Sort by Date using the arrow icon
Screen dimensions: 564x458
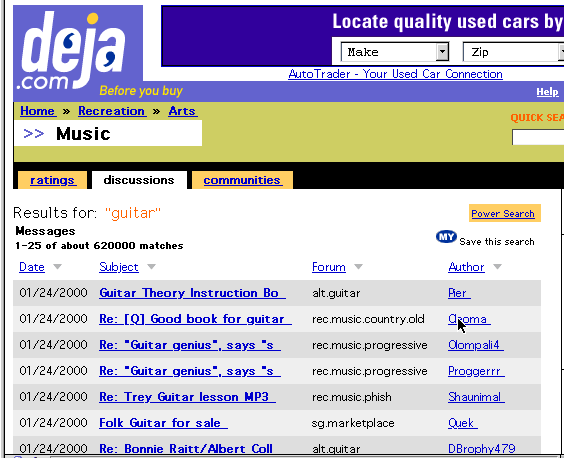click(x=57, y=267)
